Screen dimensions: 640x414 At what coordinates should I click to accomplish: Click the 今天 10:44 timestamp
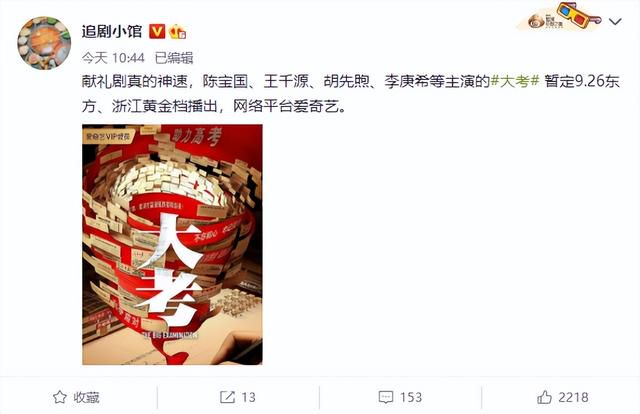[113, 58]
